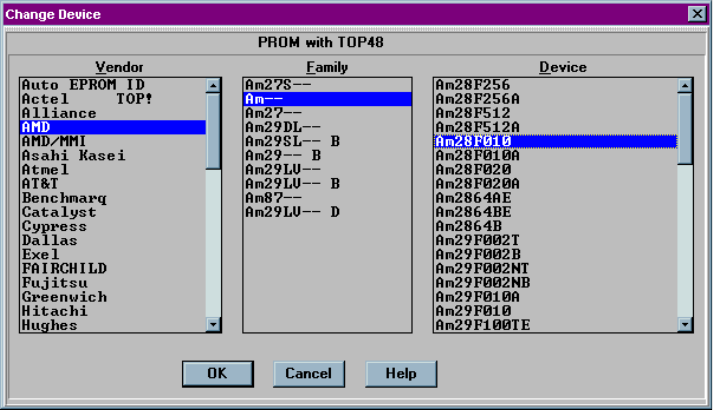Click the Vendor list scroll down arrow
This screenshot has width=713, height=410.
pyautogui.click(x=213, y=325)
